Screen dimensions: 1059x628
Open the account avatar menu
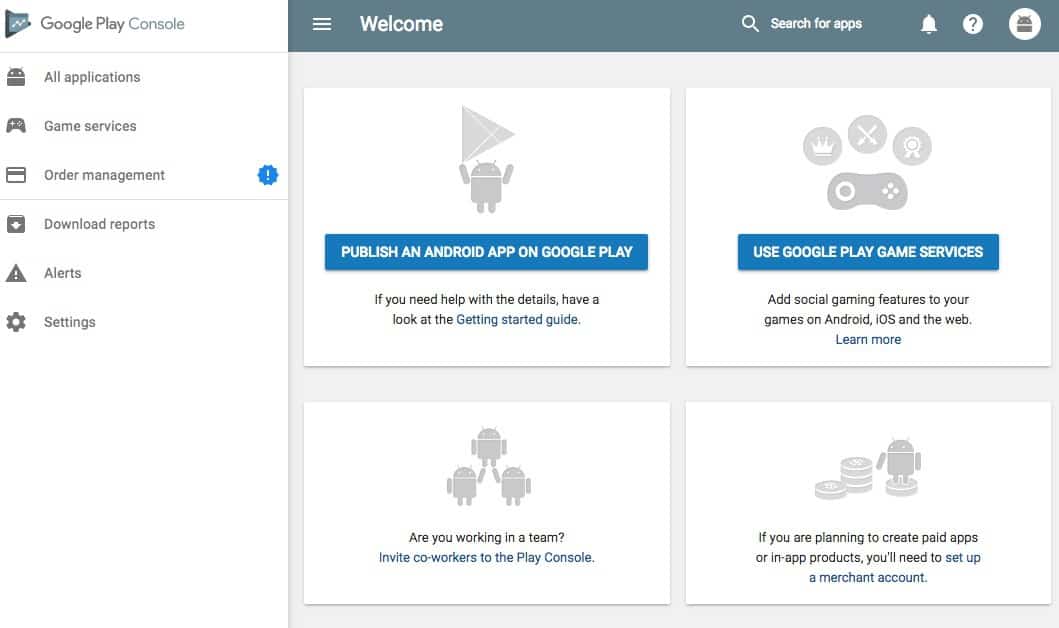click(x=1025, y=24)
